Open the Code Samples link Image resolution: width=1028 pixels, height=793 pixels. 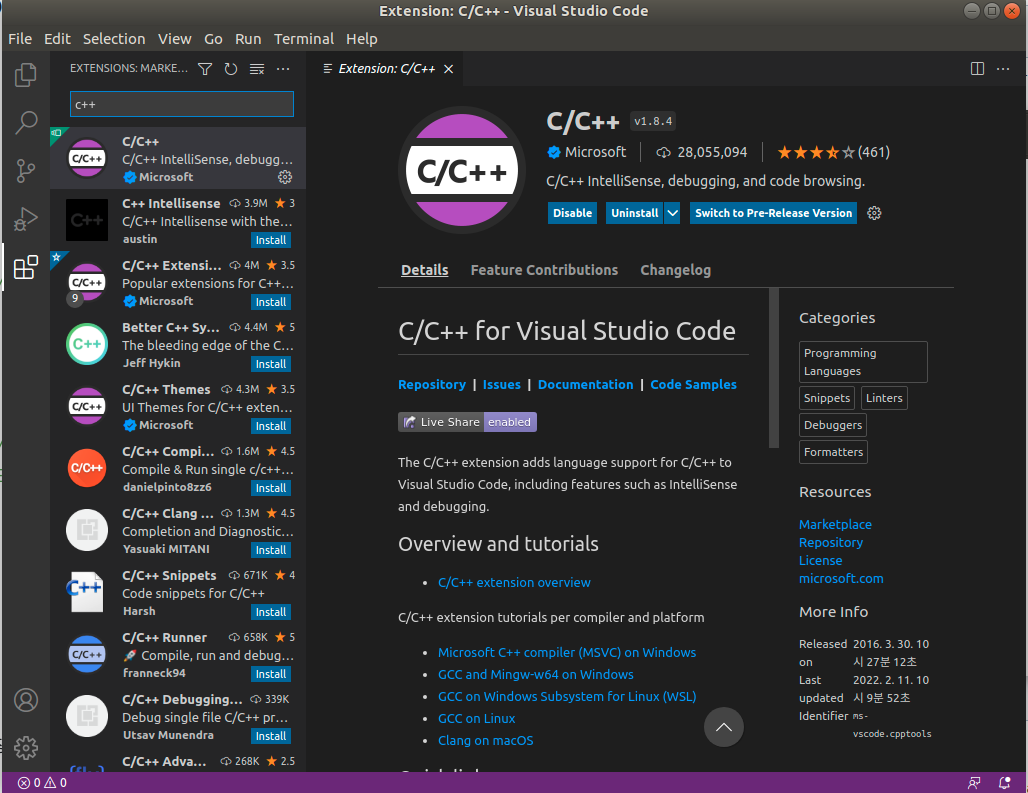[x=693, y=385]
